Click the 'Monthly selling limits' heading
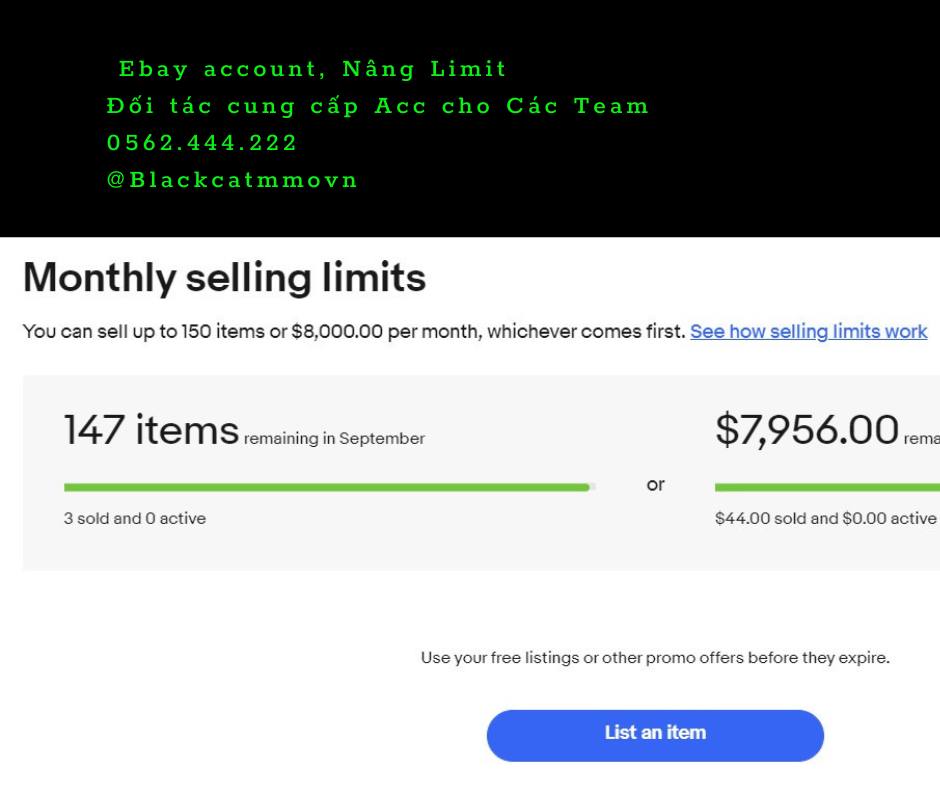Viewport: 940px width, 788px height. pyautogui.click(x=224, y=278)
